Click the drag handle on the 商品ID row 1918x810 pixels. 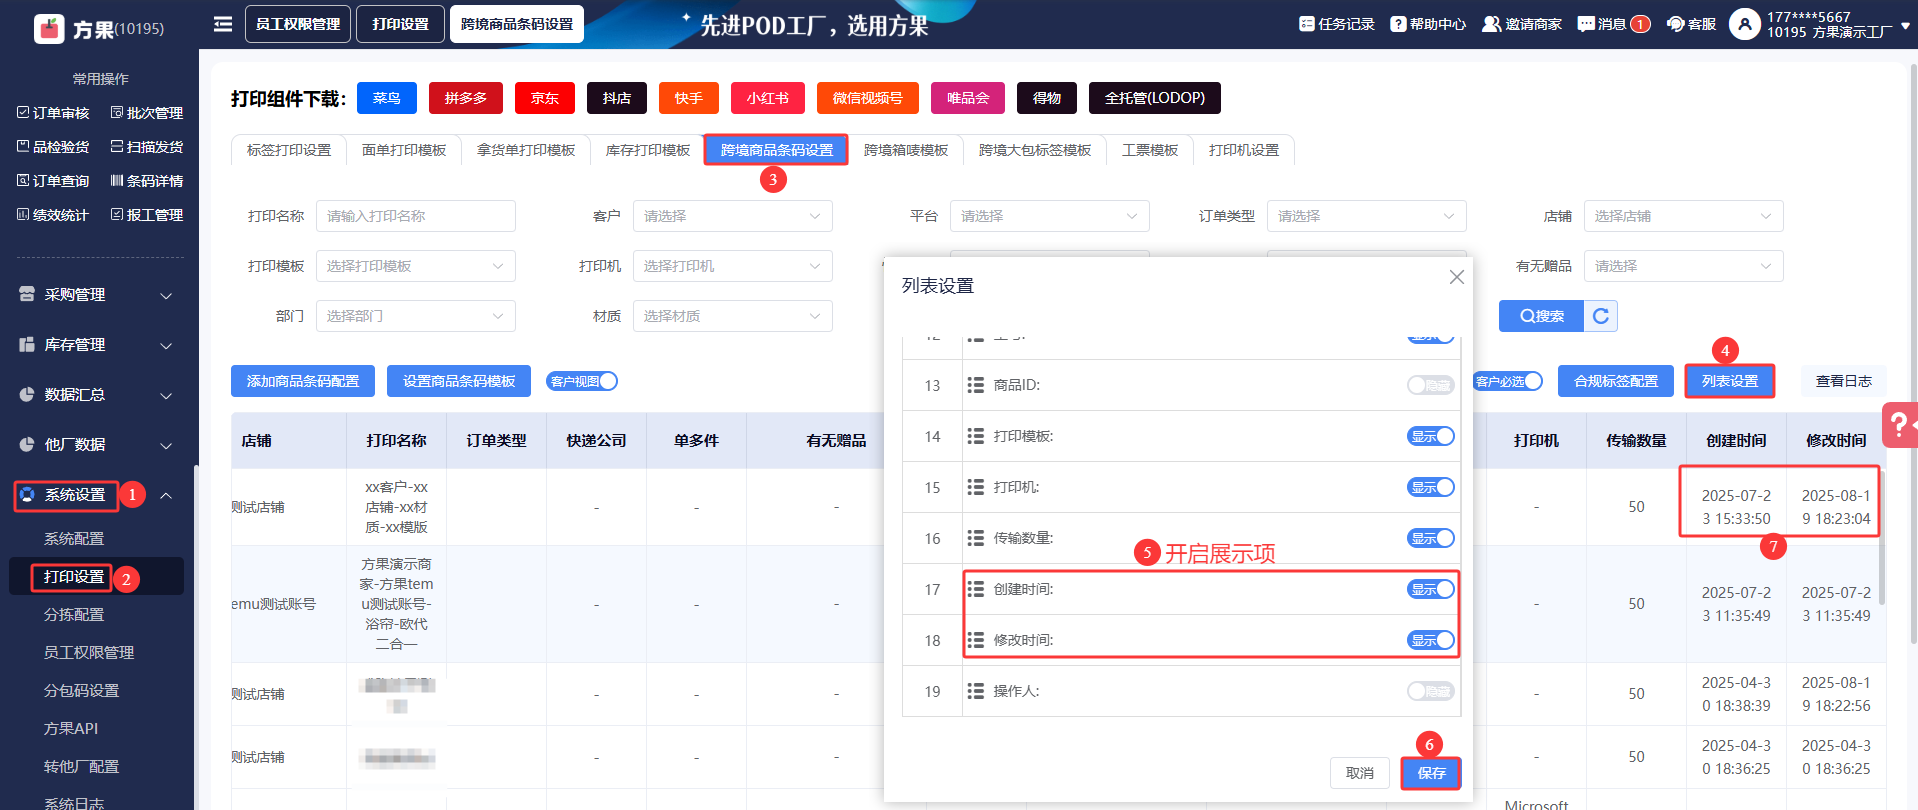pos(975,385)
